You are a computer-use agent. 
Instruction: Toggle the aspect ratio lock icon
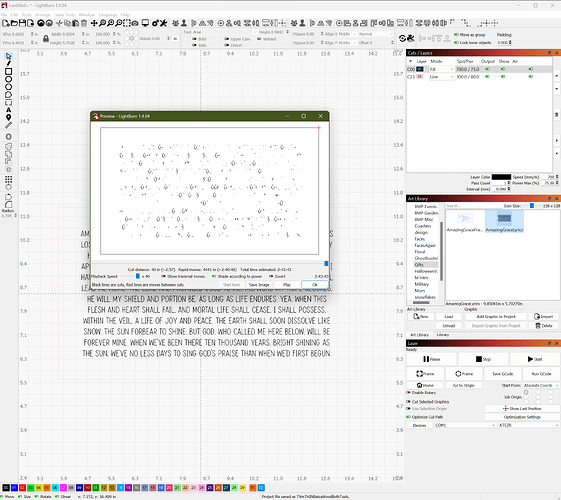pos(46,38)
